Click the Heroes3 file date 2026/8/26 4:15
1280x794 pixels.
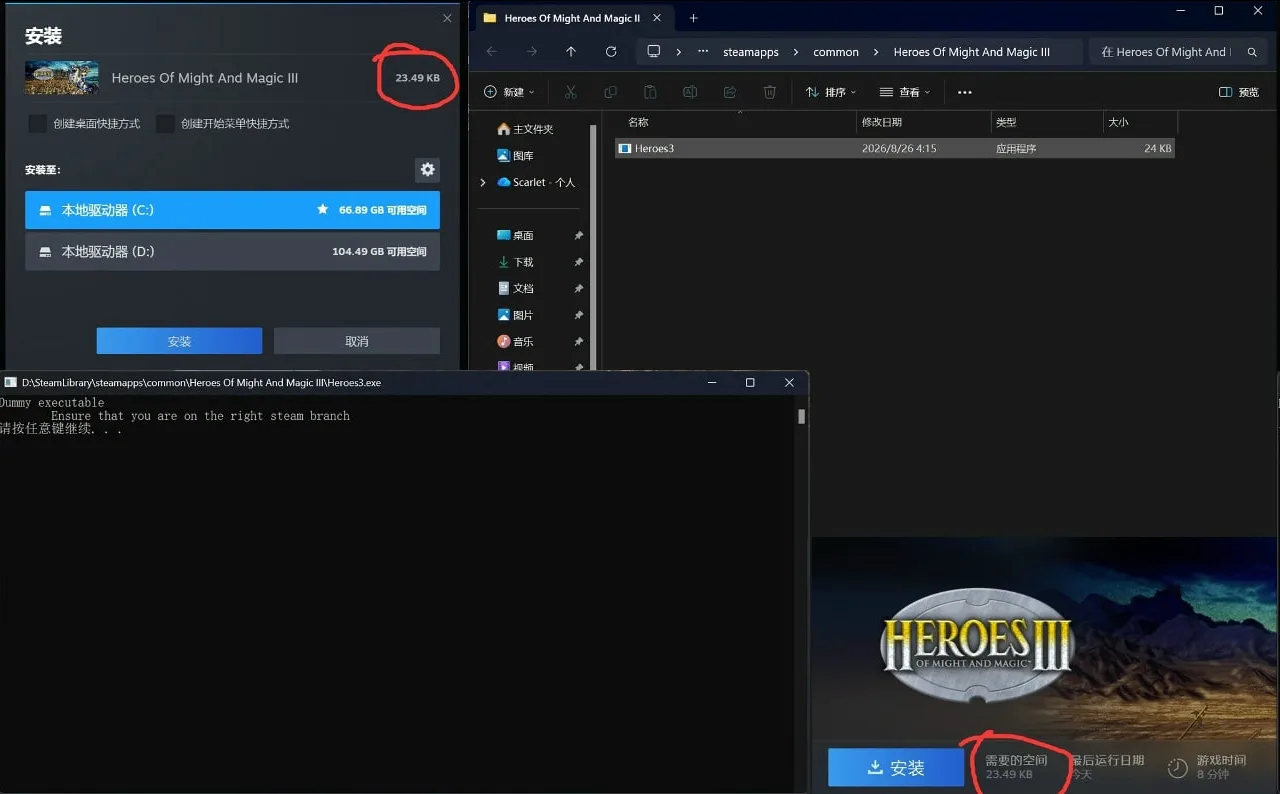coord(898,148)
